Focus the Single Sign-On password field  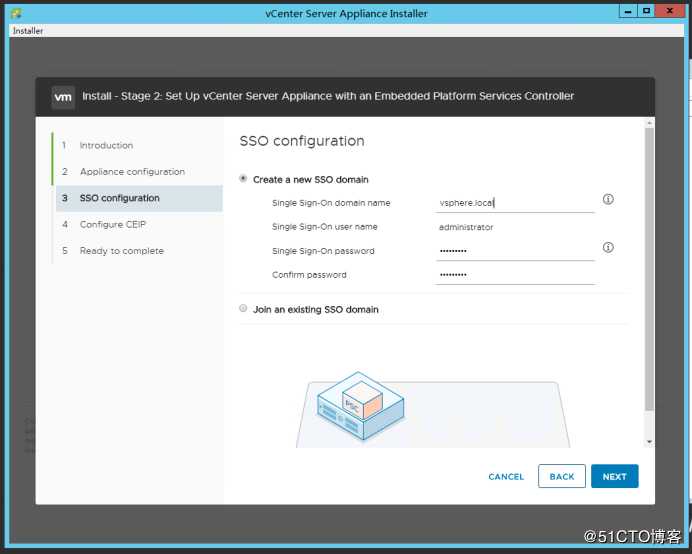(x=515, y=251)
